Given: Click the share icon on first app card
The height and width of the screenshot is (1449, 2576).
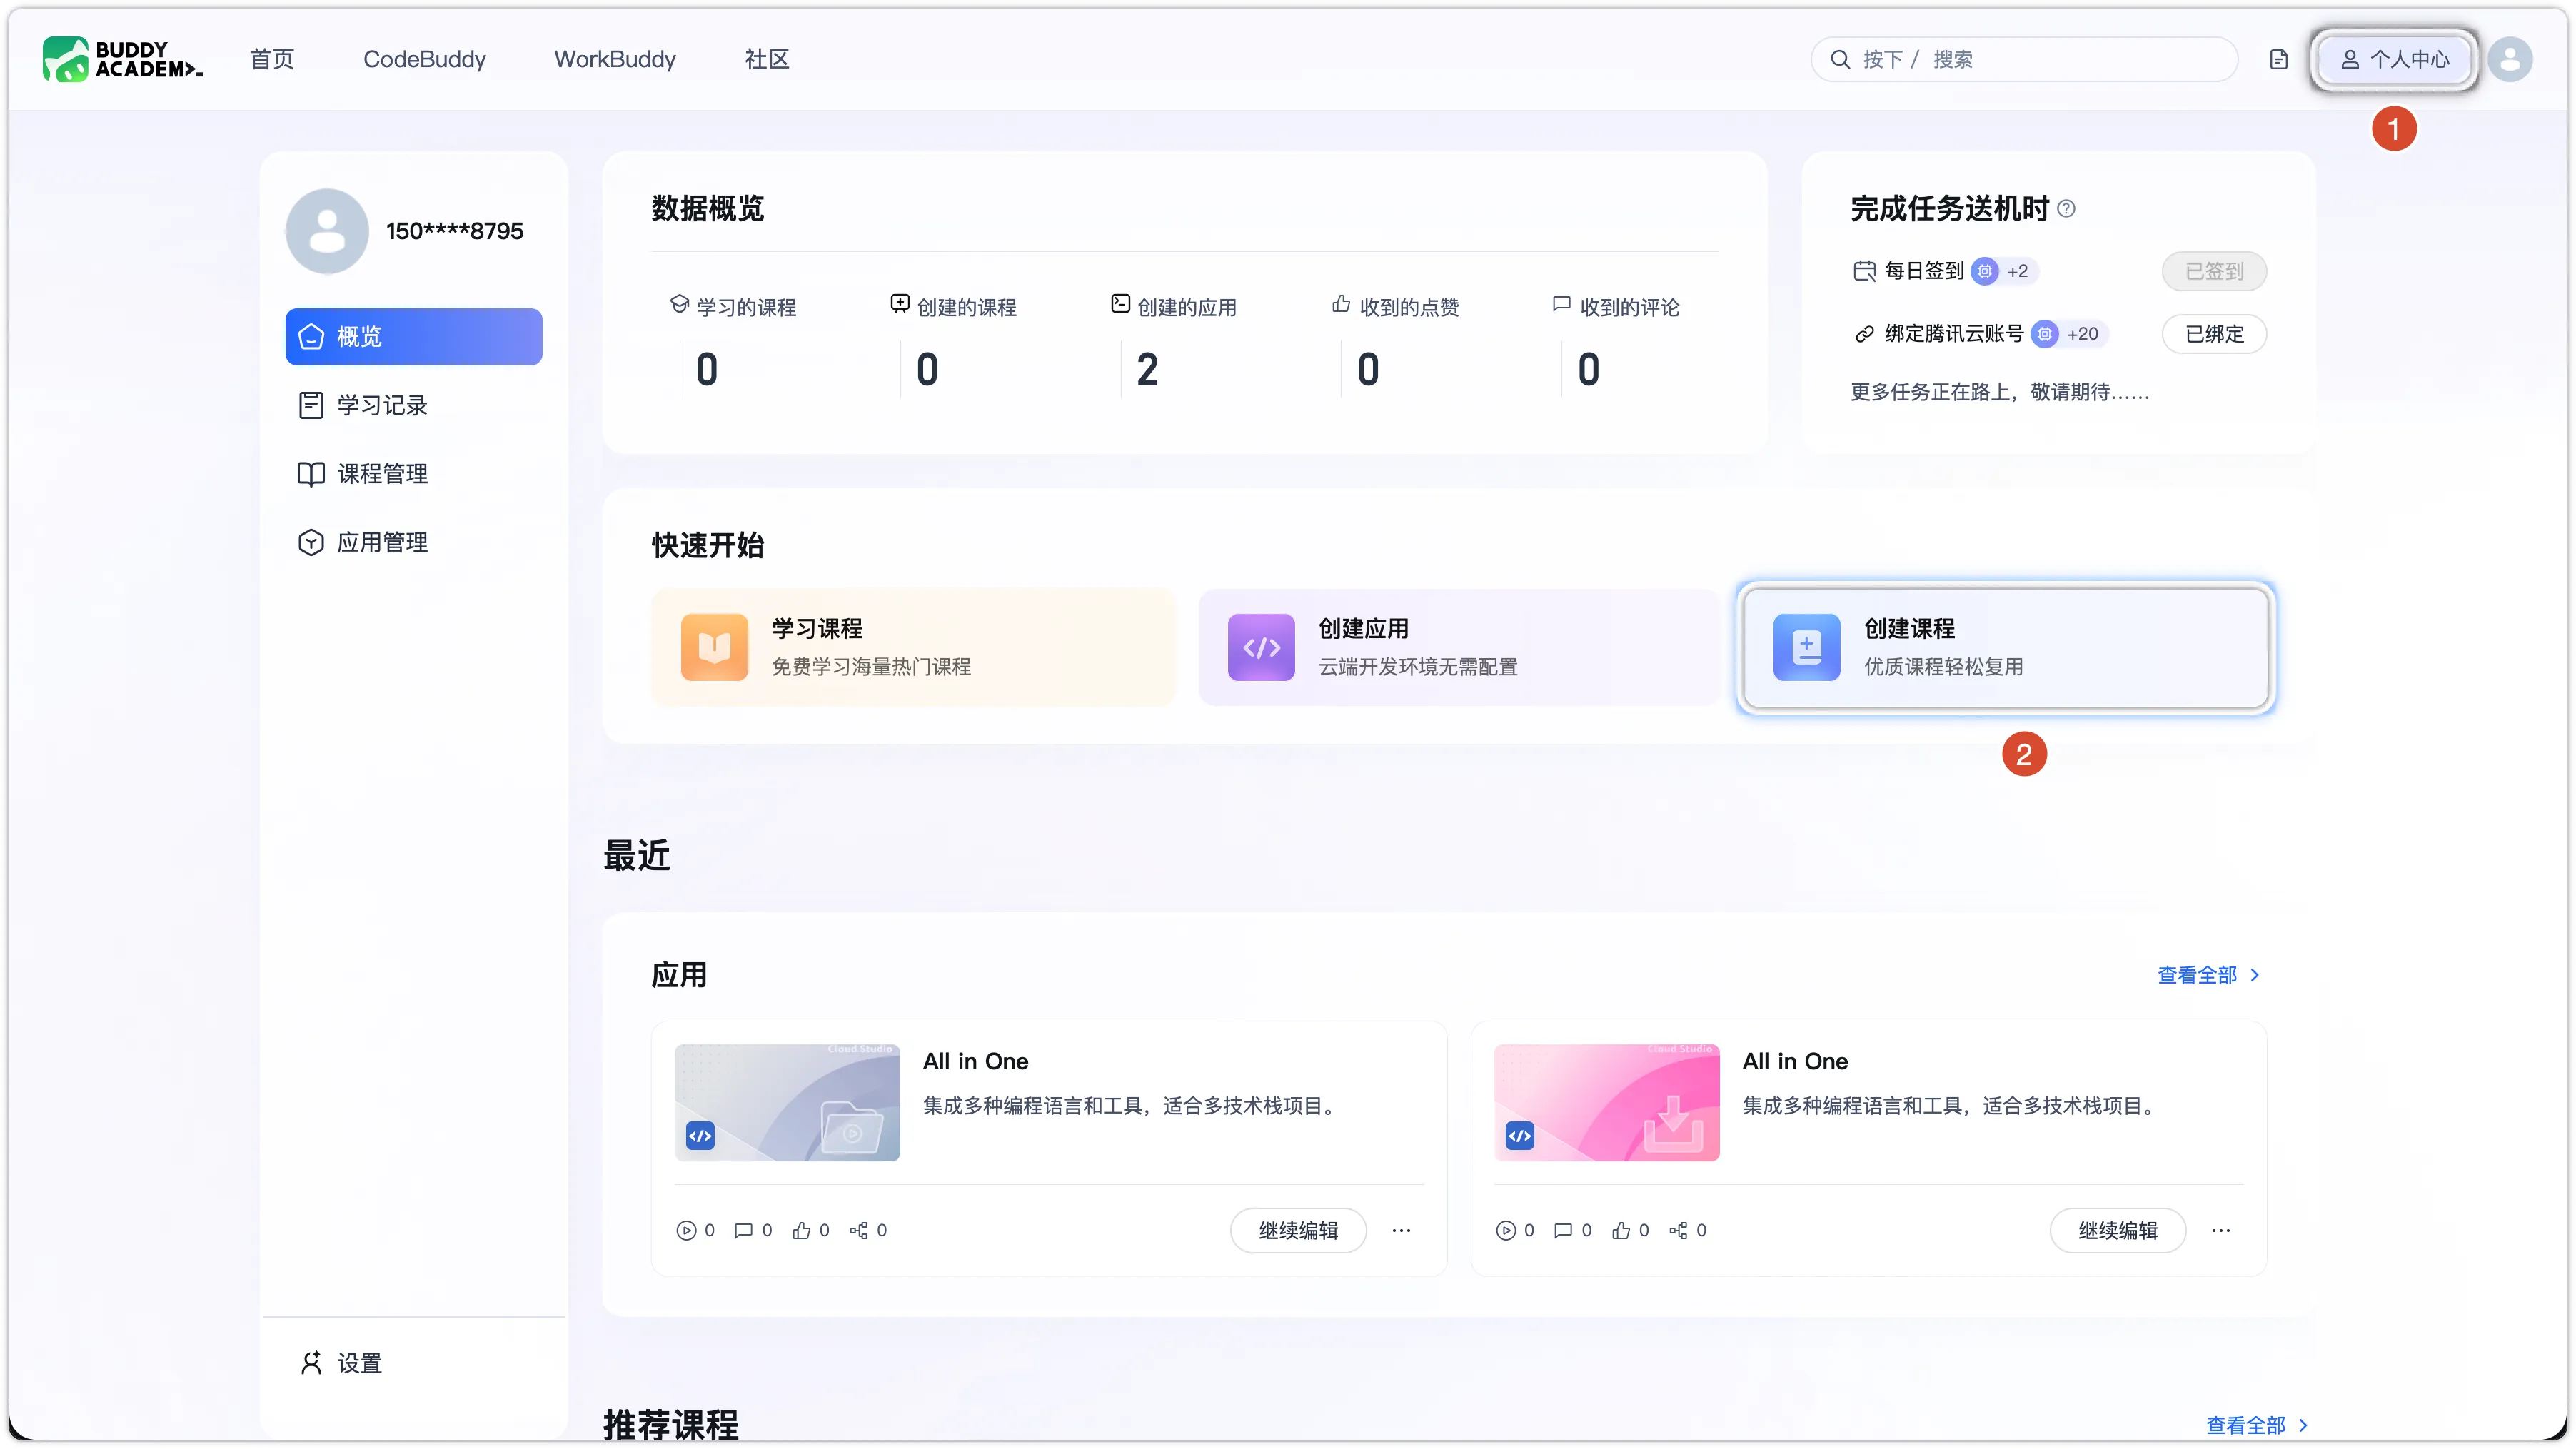Looking at the screenshot, I should [858, 1230].
